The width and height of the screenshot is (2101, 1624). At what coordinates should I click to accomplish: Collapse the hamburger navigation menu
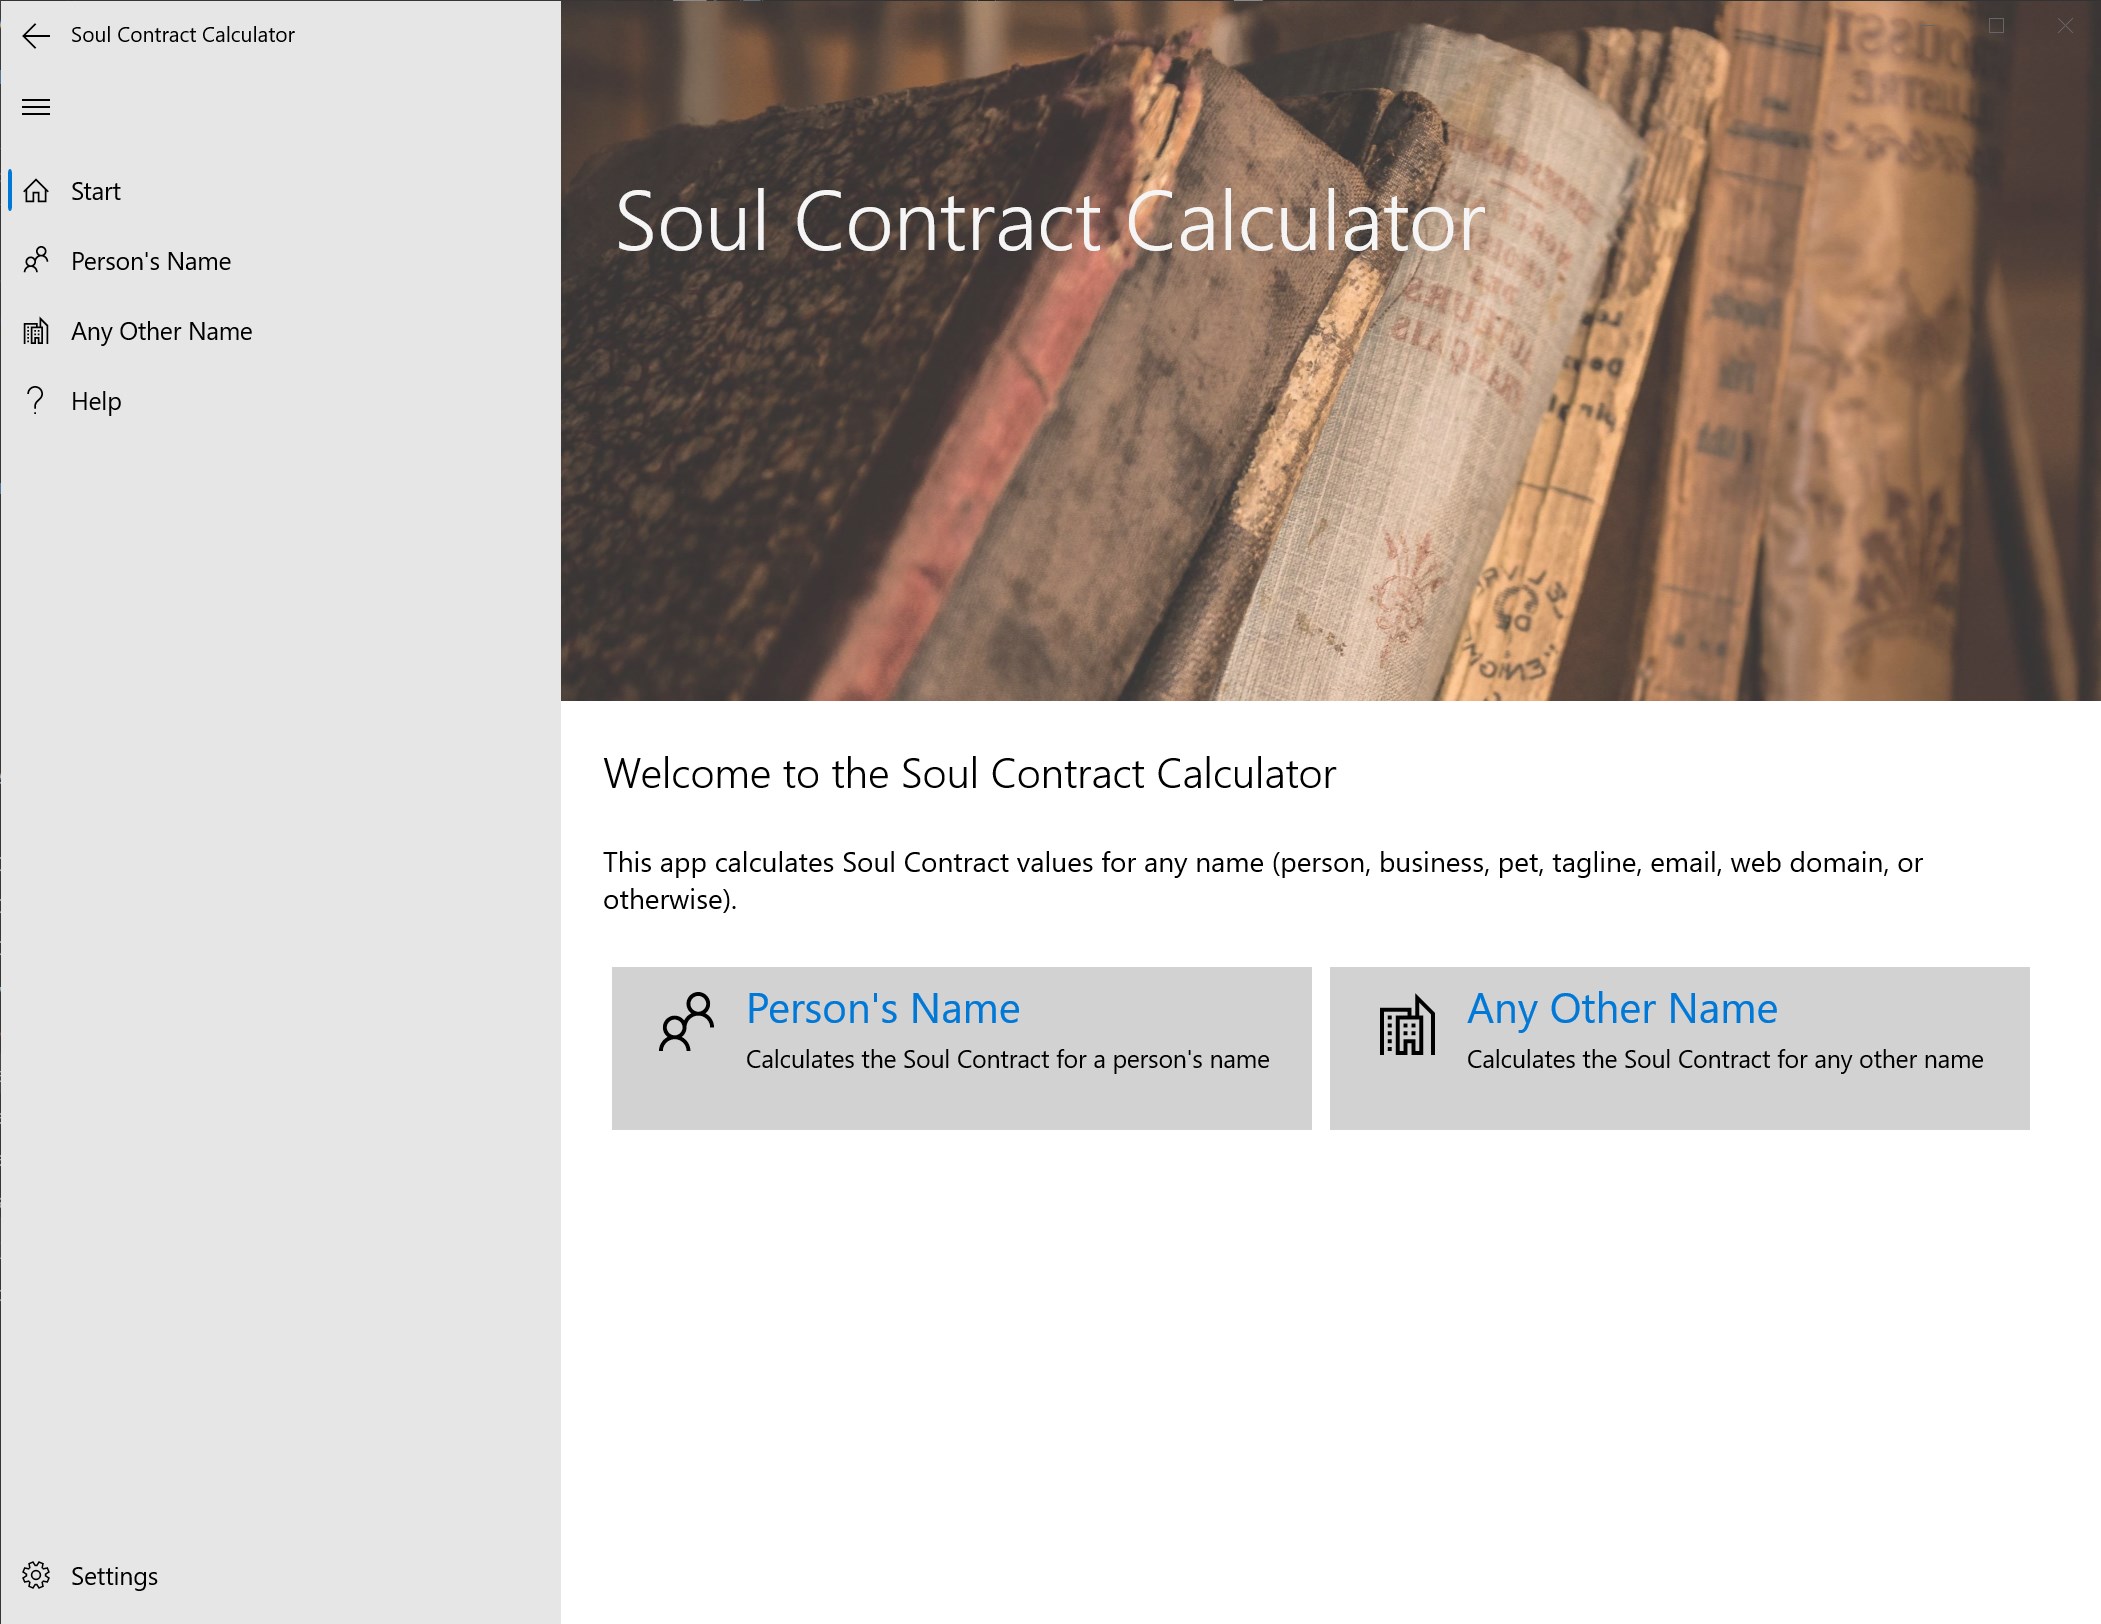[x=36, y=107]
